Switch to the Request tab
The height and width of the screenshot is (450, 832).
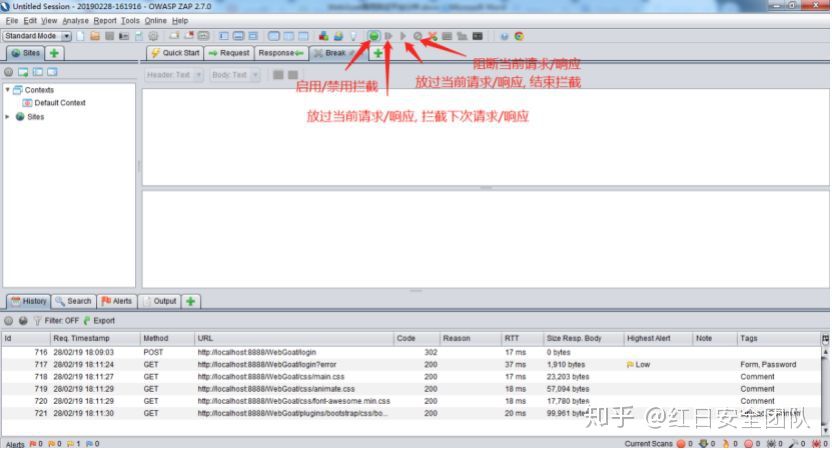(229, 53)
